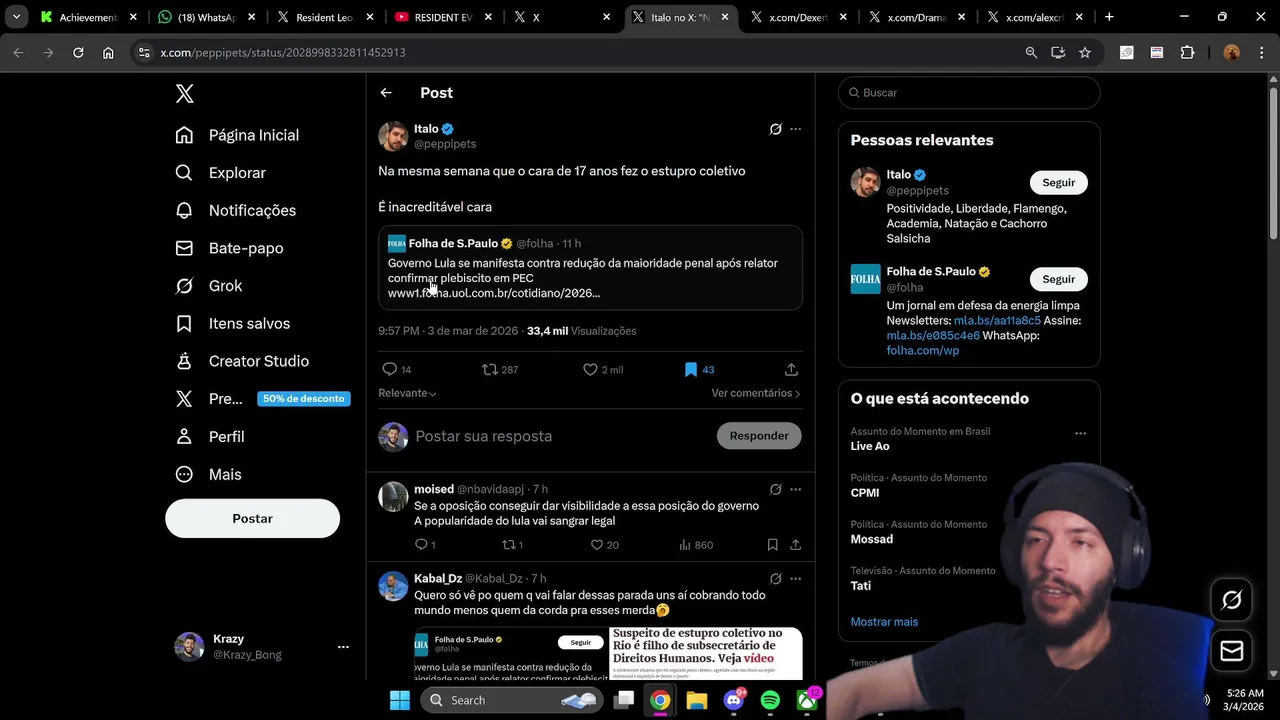1280x720 pixels.
Task: Repost moised's comment
Action: pos(513,545)
